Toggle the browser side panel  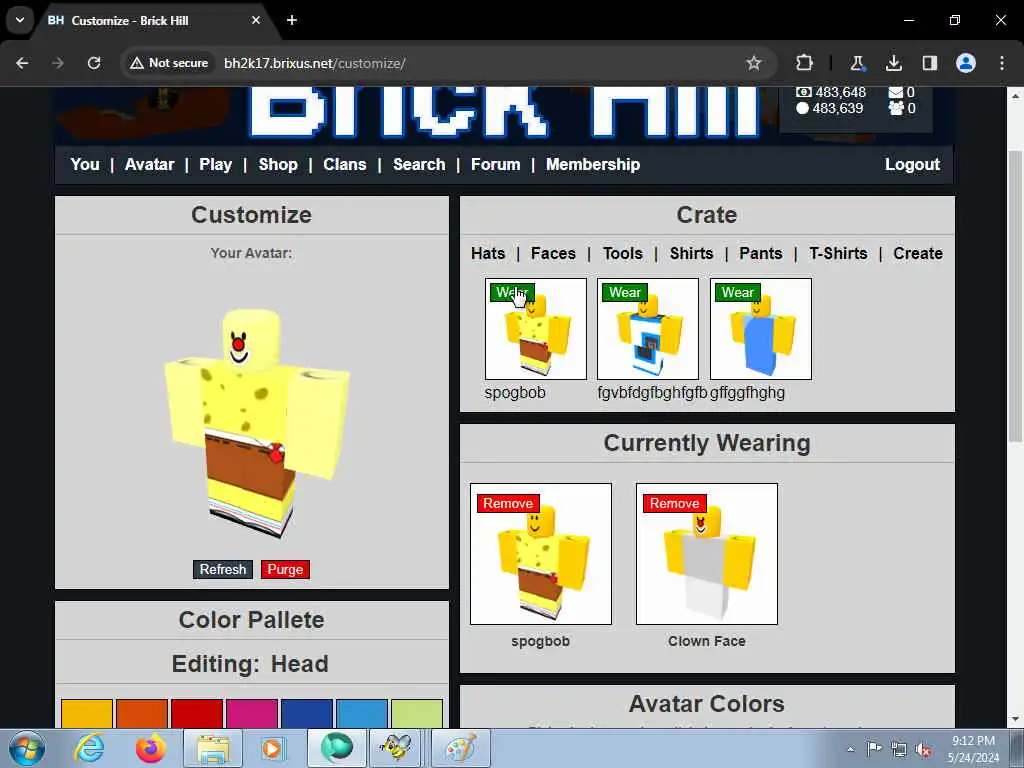pyautogui.click(x=929, y=63)
